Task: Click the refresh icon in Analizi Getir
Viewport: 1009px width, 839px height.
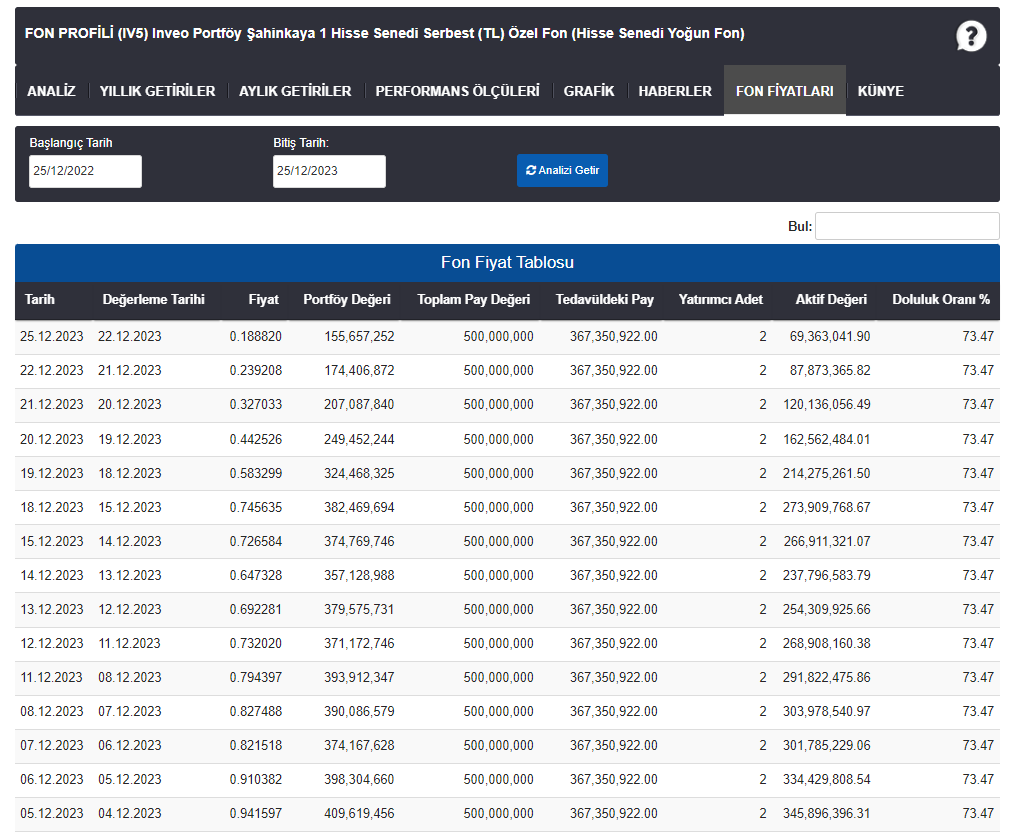Action: [x=531, y=171]
